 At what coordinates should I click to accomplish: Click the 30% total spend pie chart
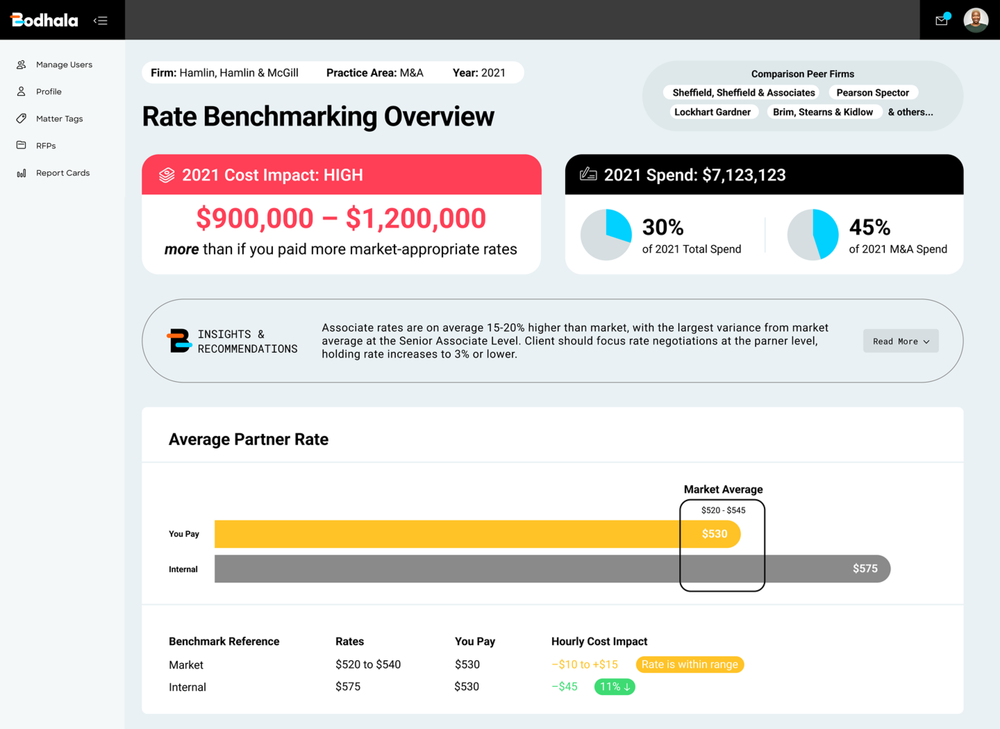coord(606,235)
